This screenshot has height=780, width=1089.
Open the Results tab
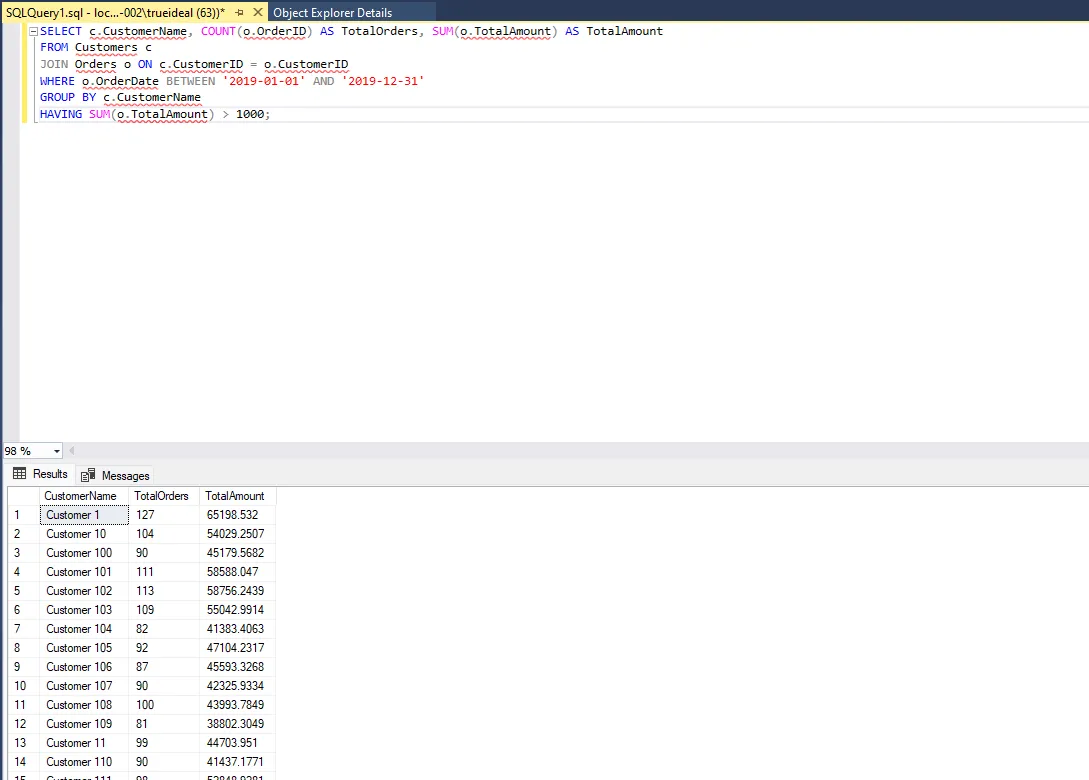41,474
